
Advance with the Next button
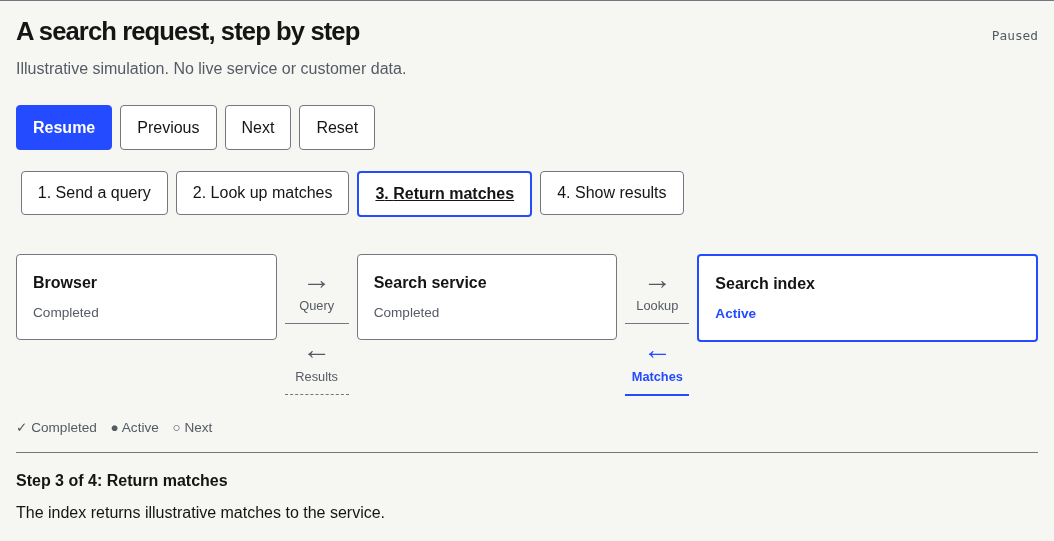[x=258, y=127]
